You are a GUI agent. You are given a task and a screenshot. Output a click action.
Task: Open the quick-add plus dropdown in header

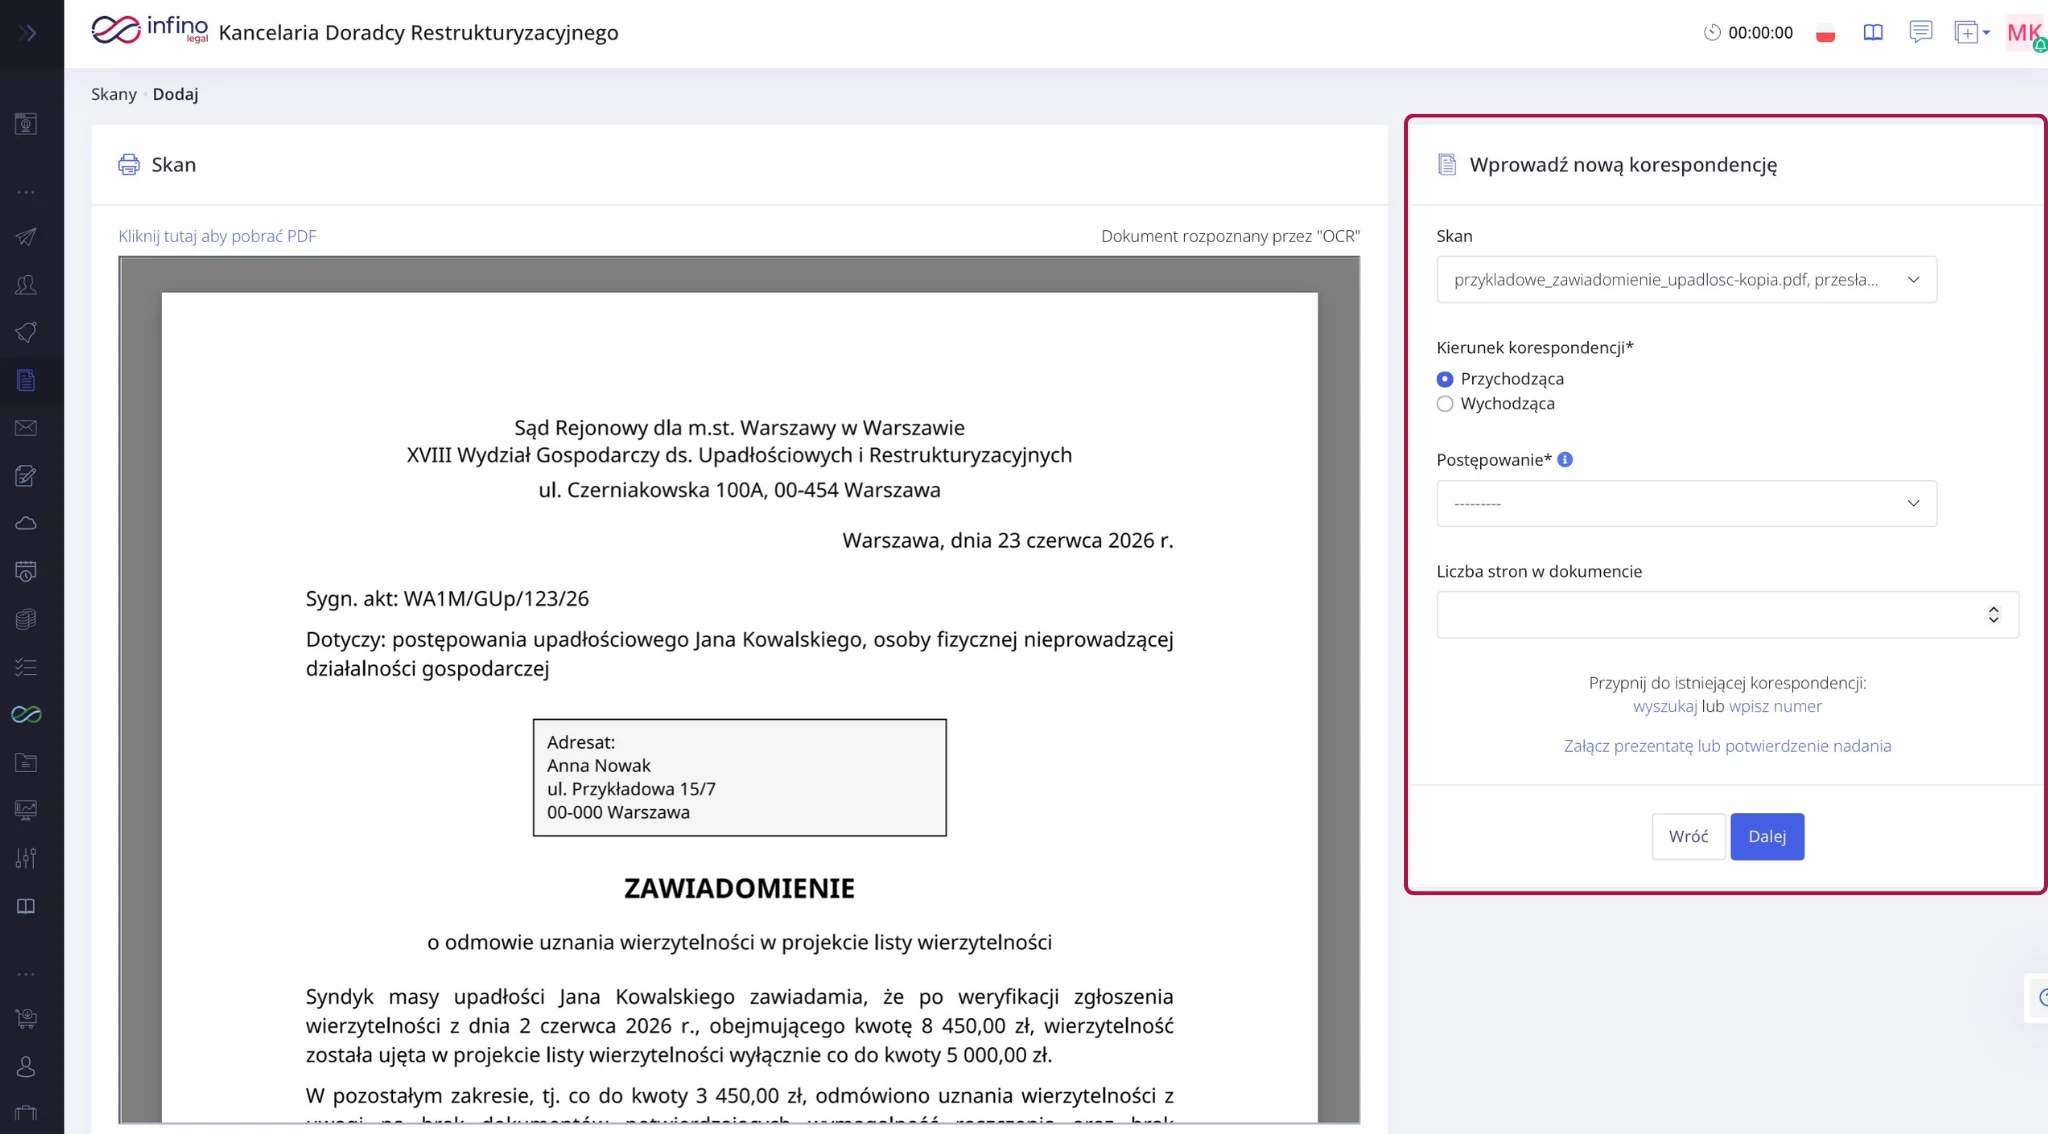1971,33
